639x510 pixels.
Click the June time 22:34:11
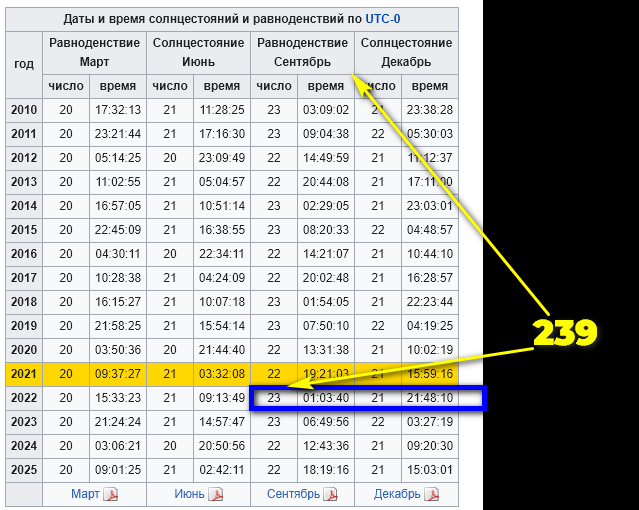click(222, 254)
